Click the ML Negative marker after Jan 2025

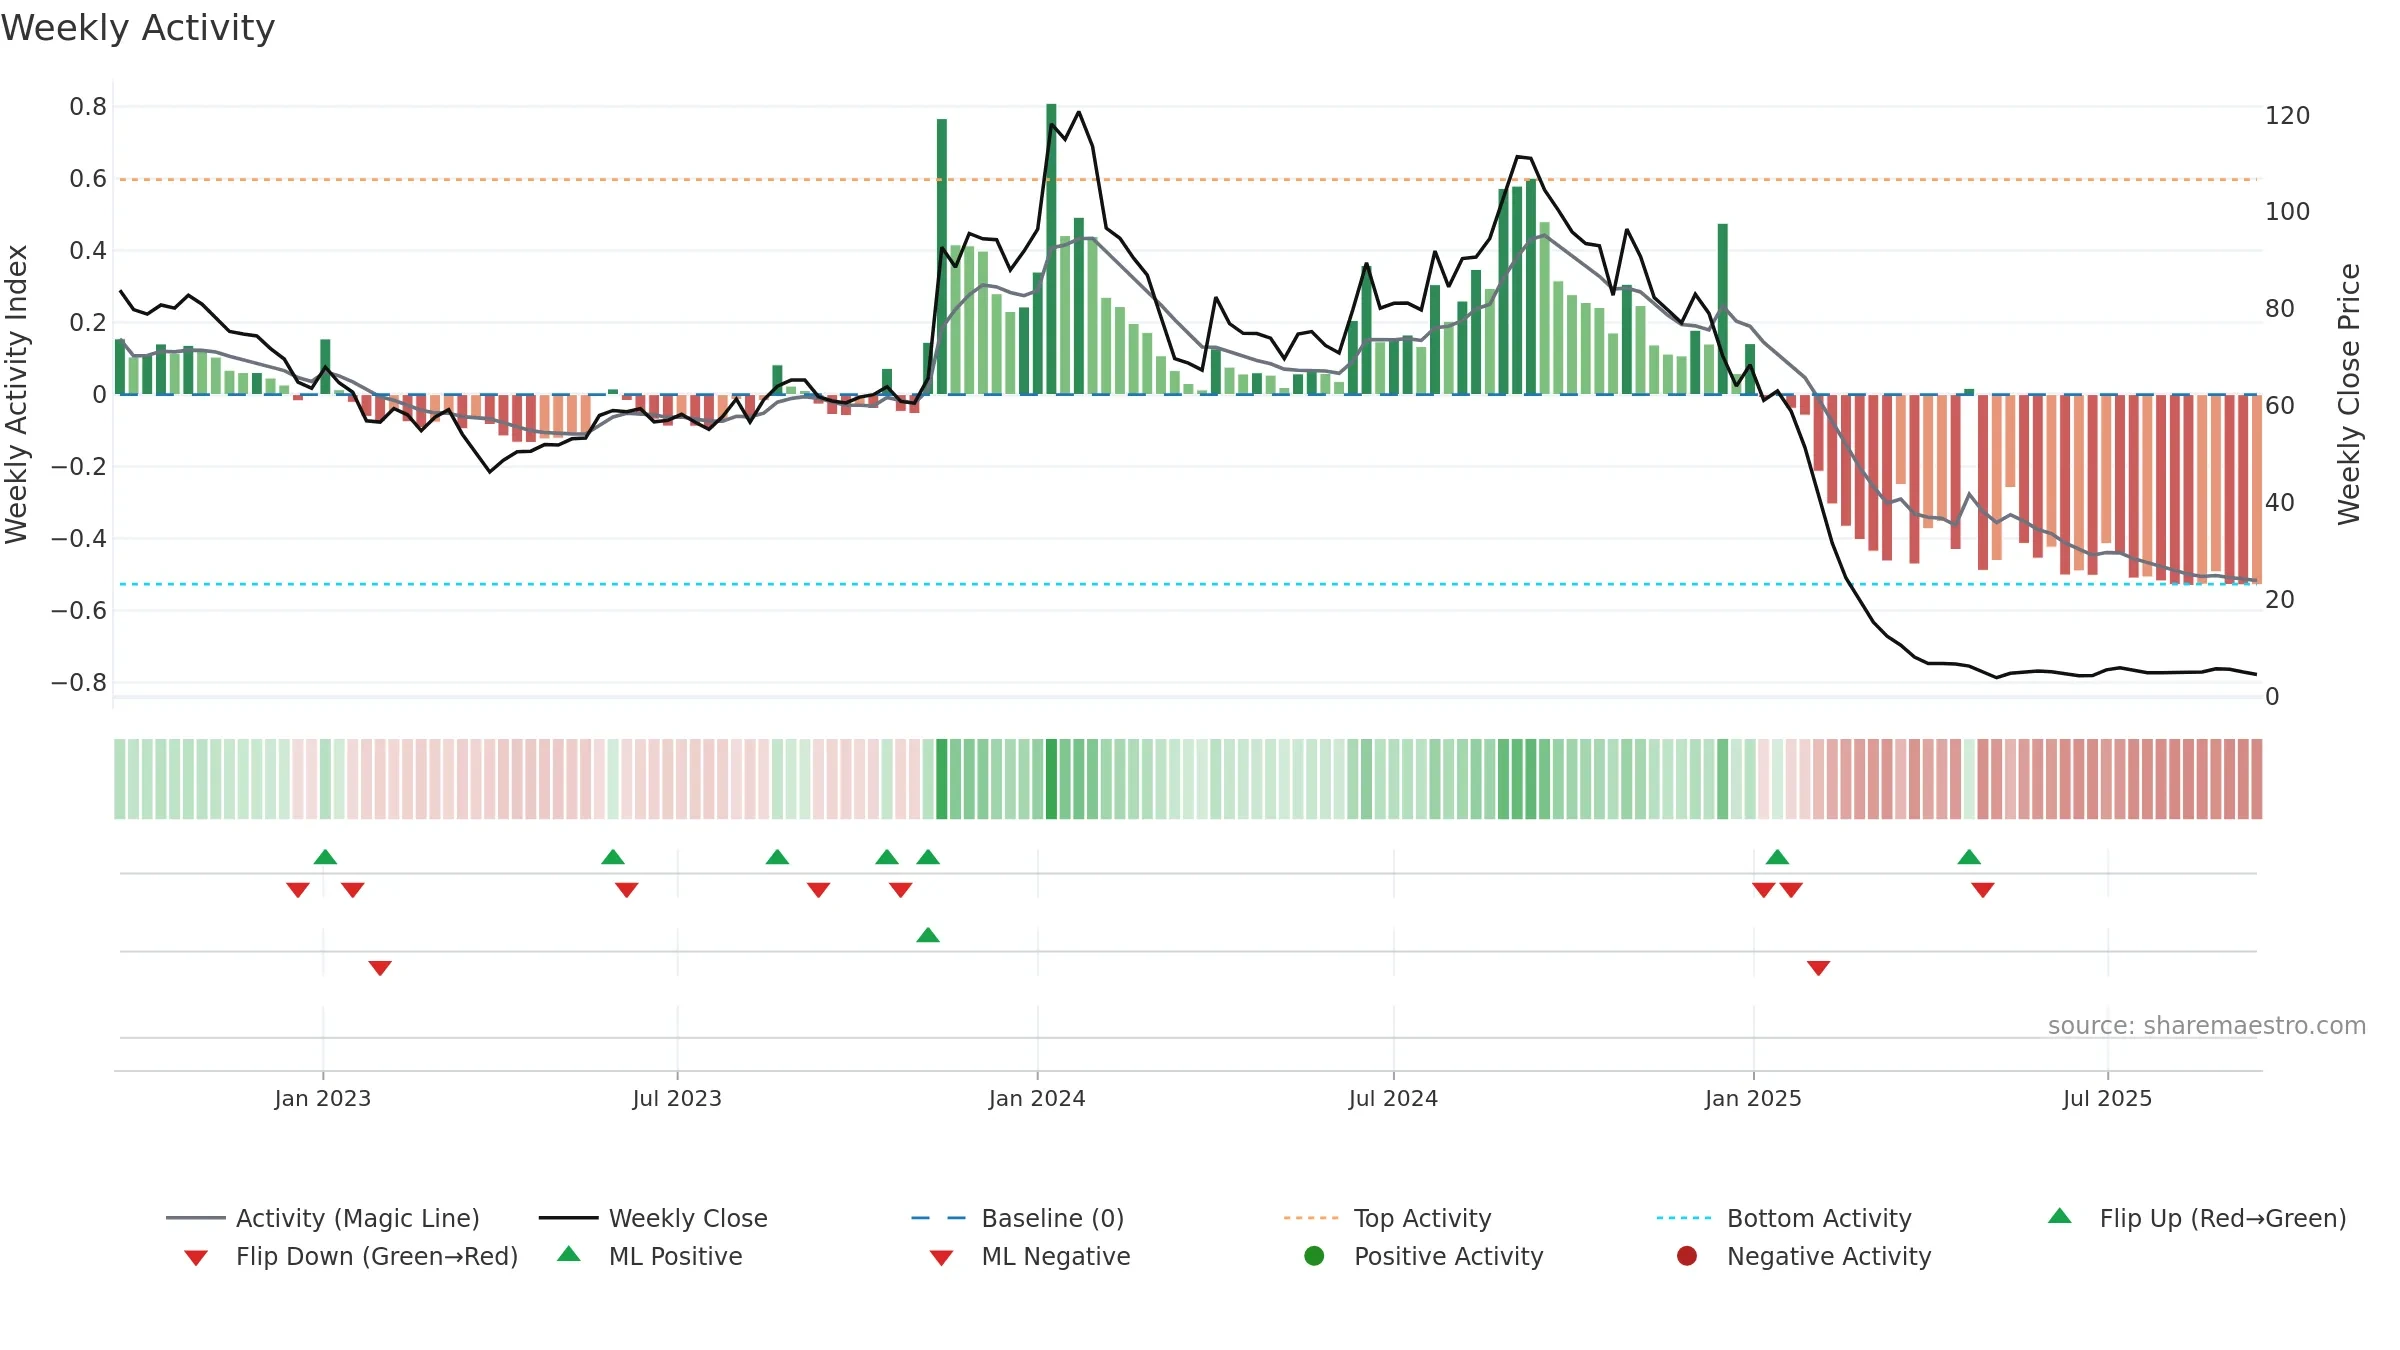pos(1819,968)
